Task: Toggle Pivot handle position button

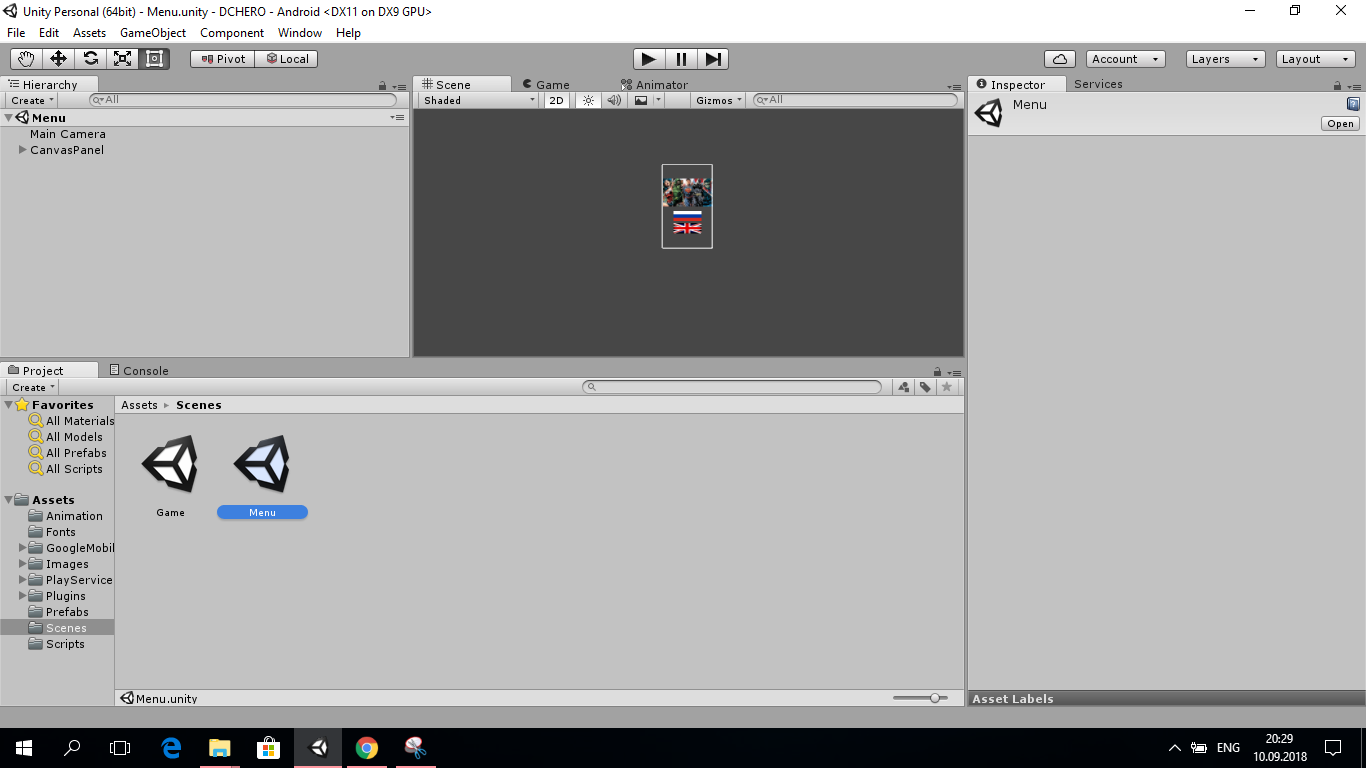Action: point(222,59)
